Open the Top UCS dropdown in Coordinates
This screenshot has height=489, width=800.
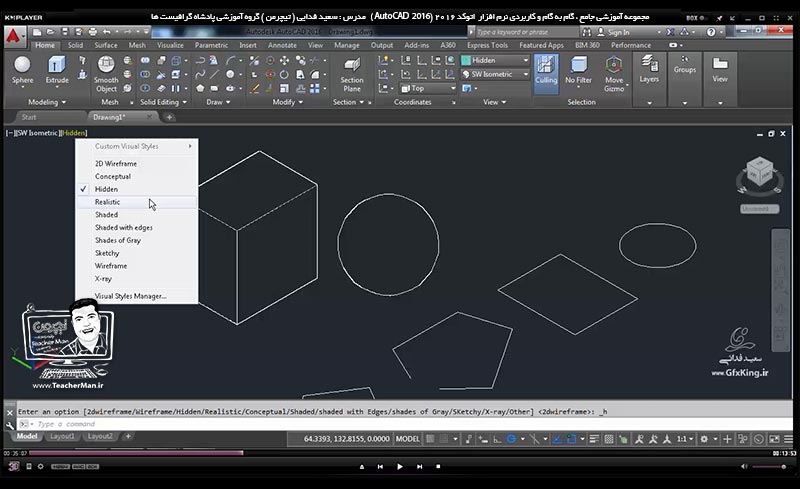pos(428,88)
